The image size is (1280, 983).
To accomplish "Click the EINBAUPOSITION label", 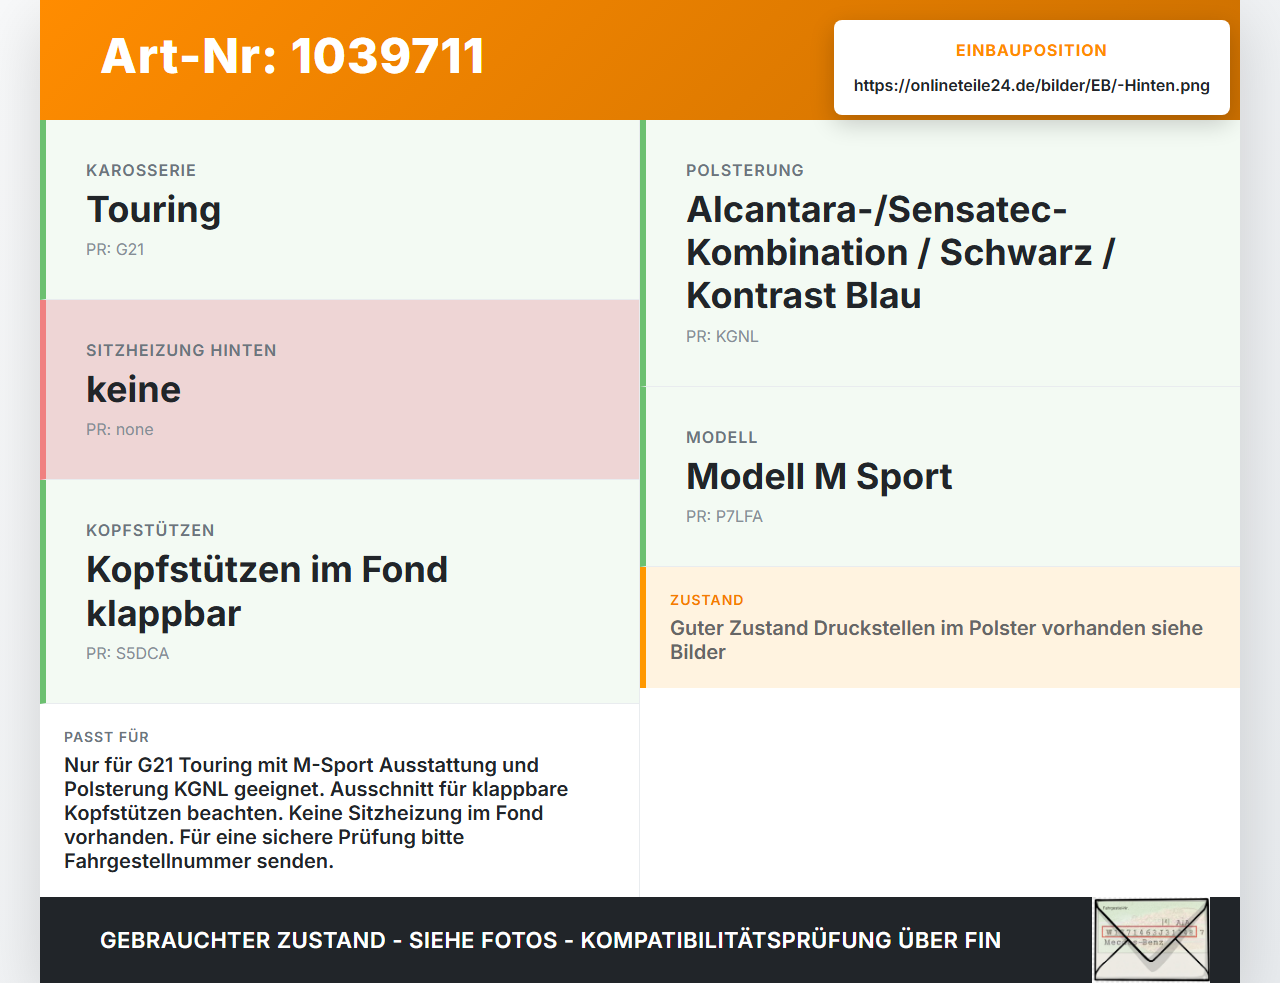I will pos(1031,50).
